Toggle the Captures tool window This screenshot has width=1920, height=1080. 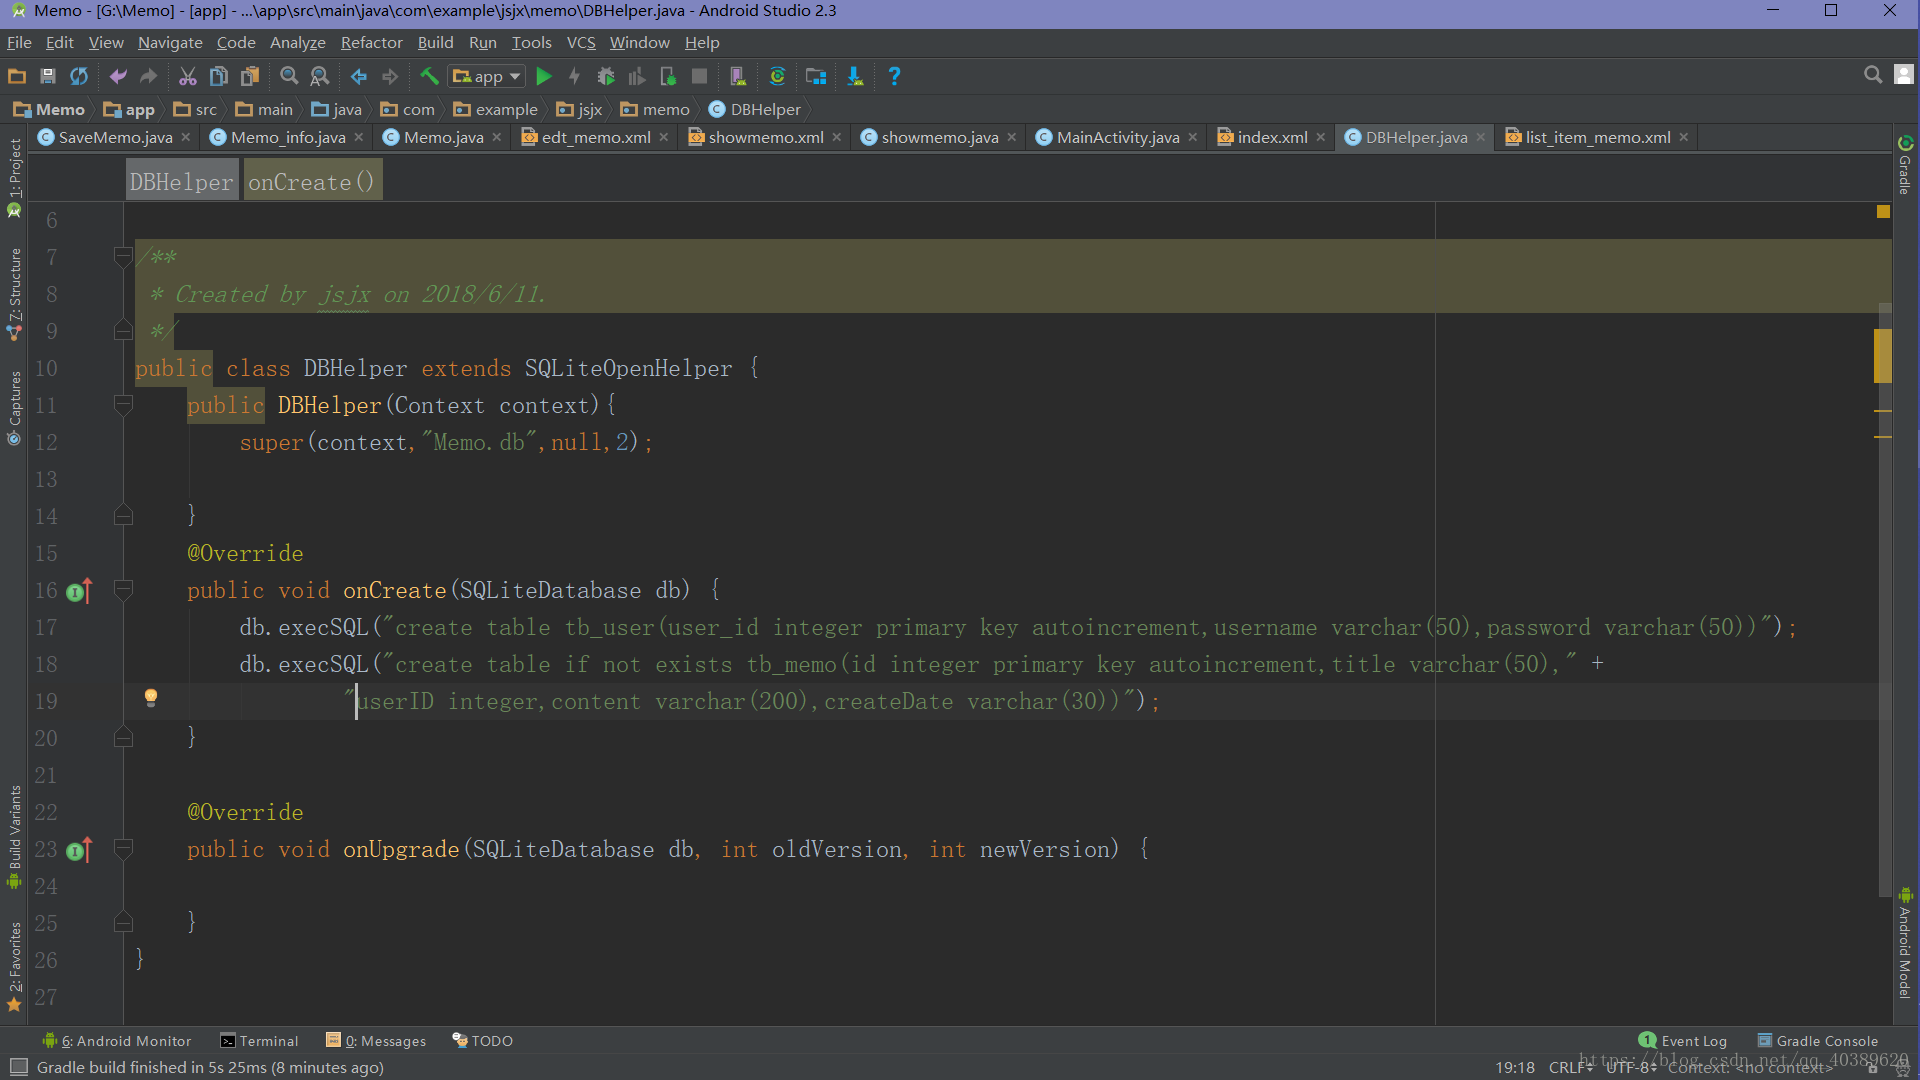14,407
